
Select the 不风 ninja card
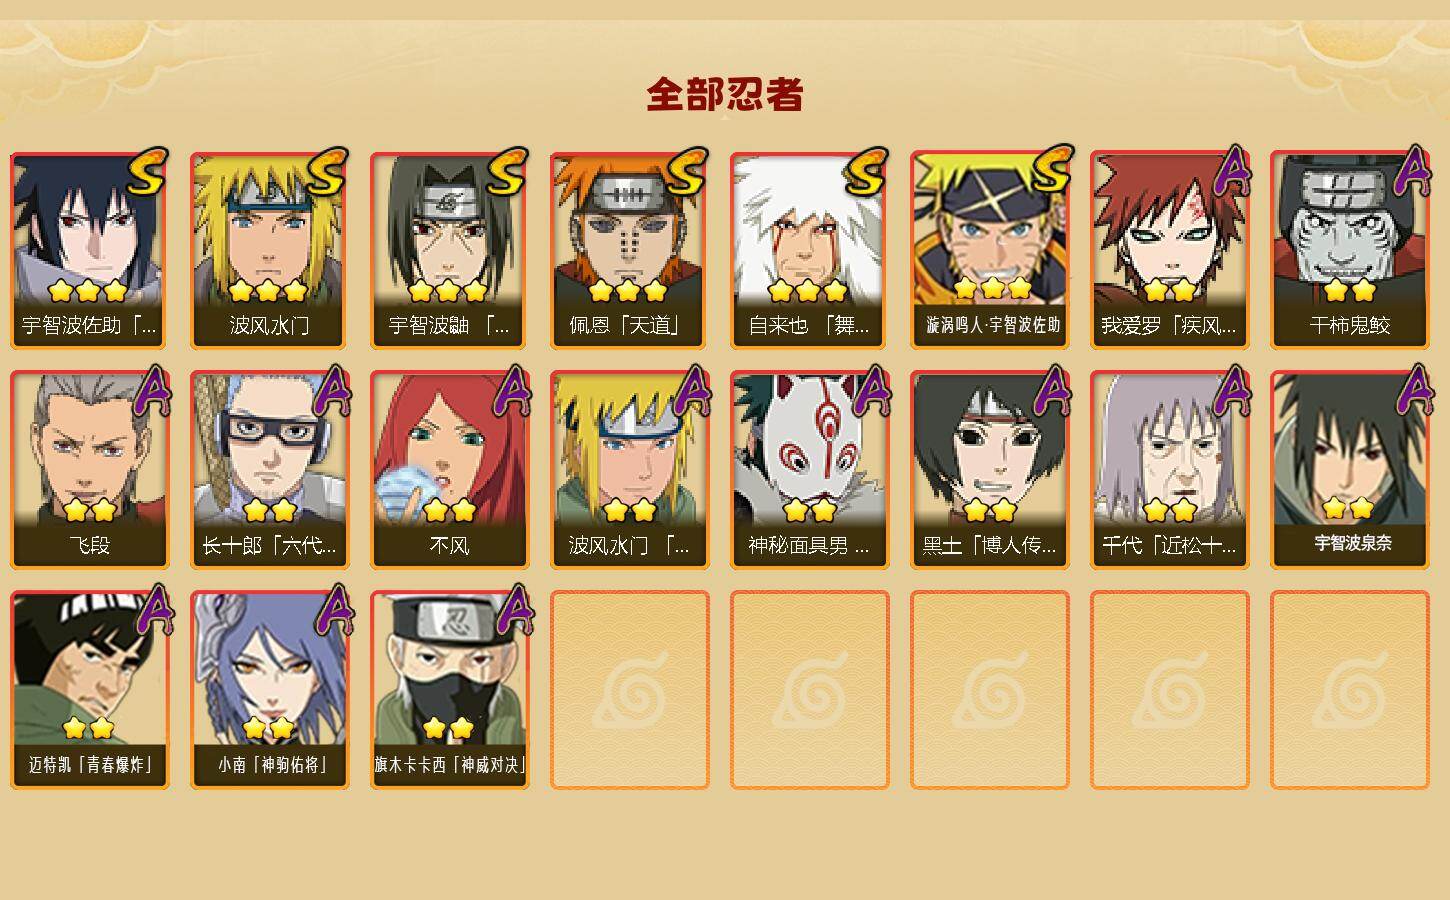tap(449, 470)
